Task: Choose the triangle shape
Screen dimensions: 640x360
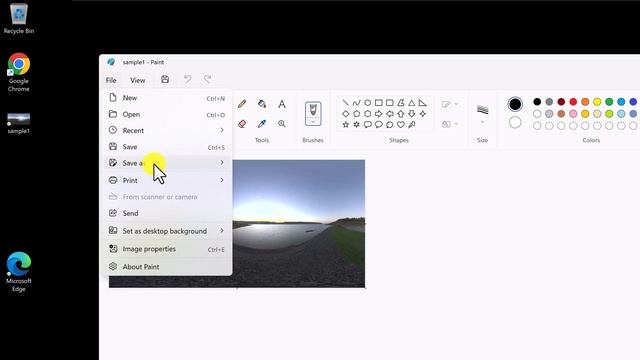Action: [x=411, y=103]
